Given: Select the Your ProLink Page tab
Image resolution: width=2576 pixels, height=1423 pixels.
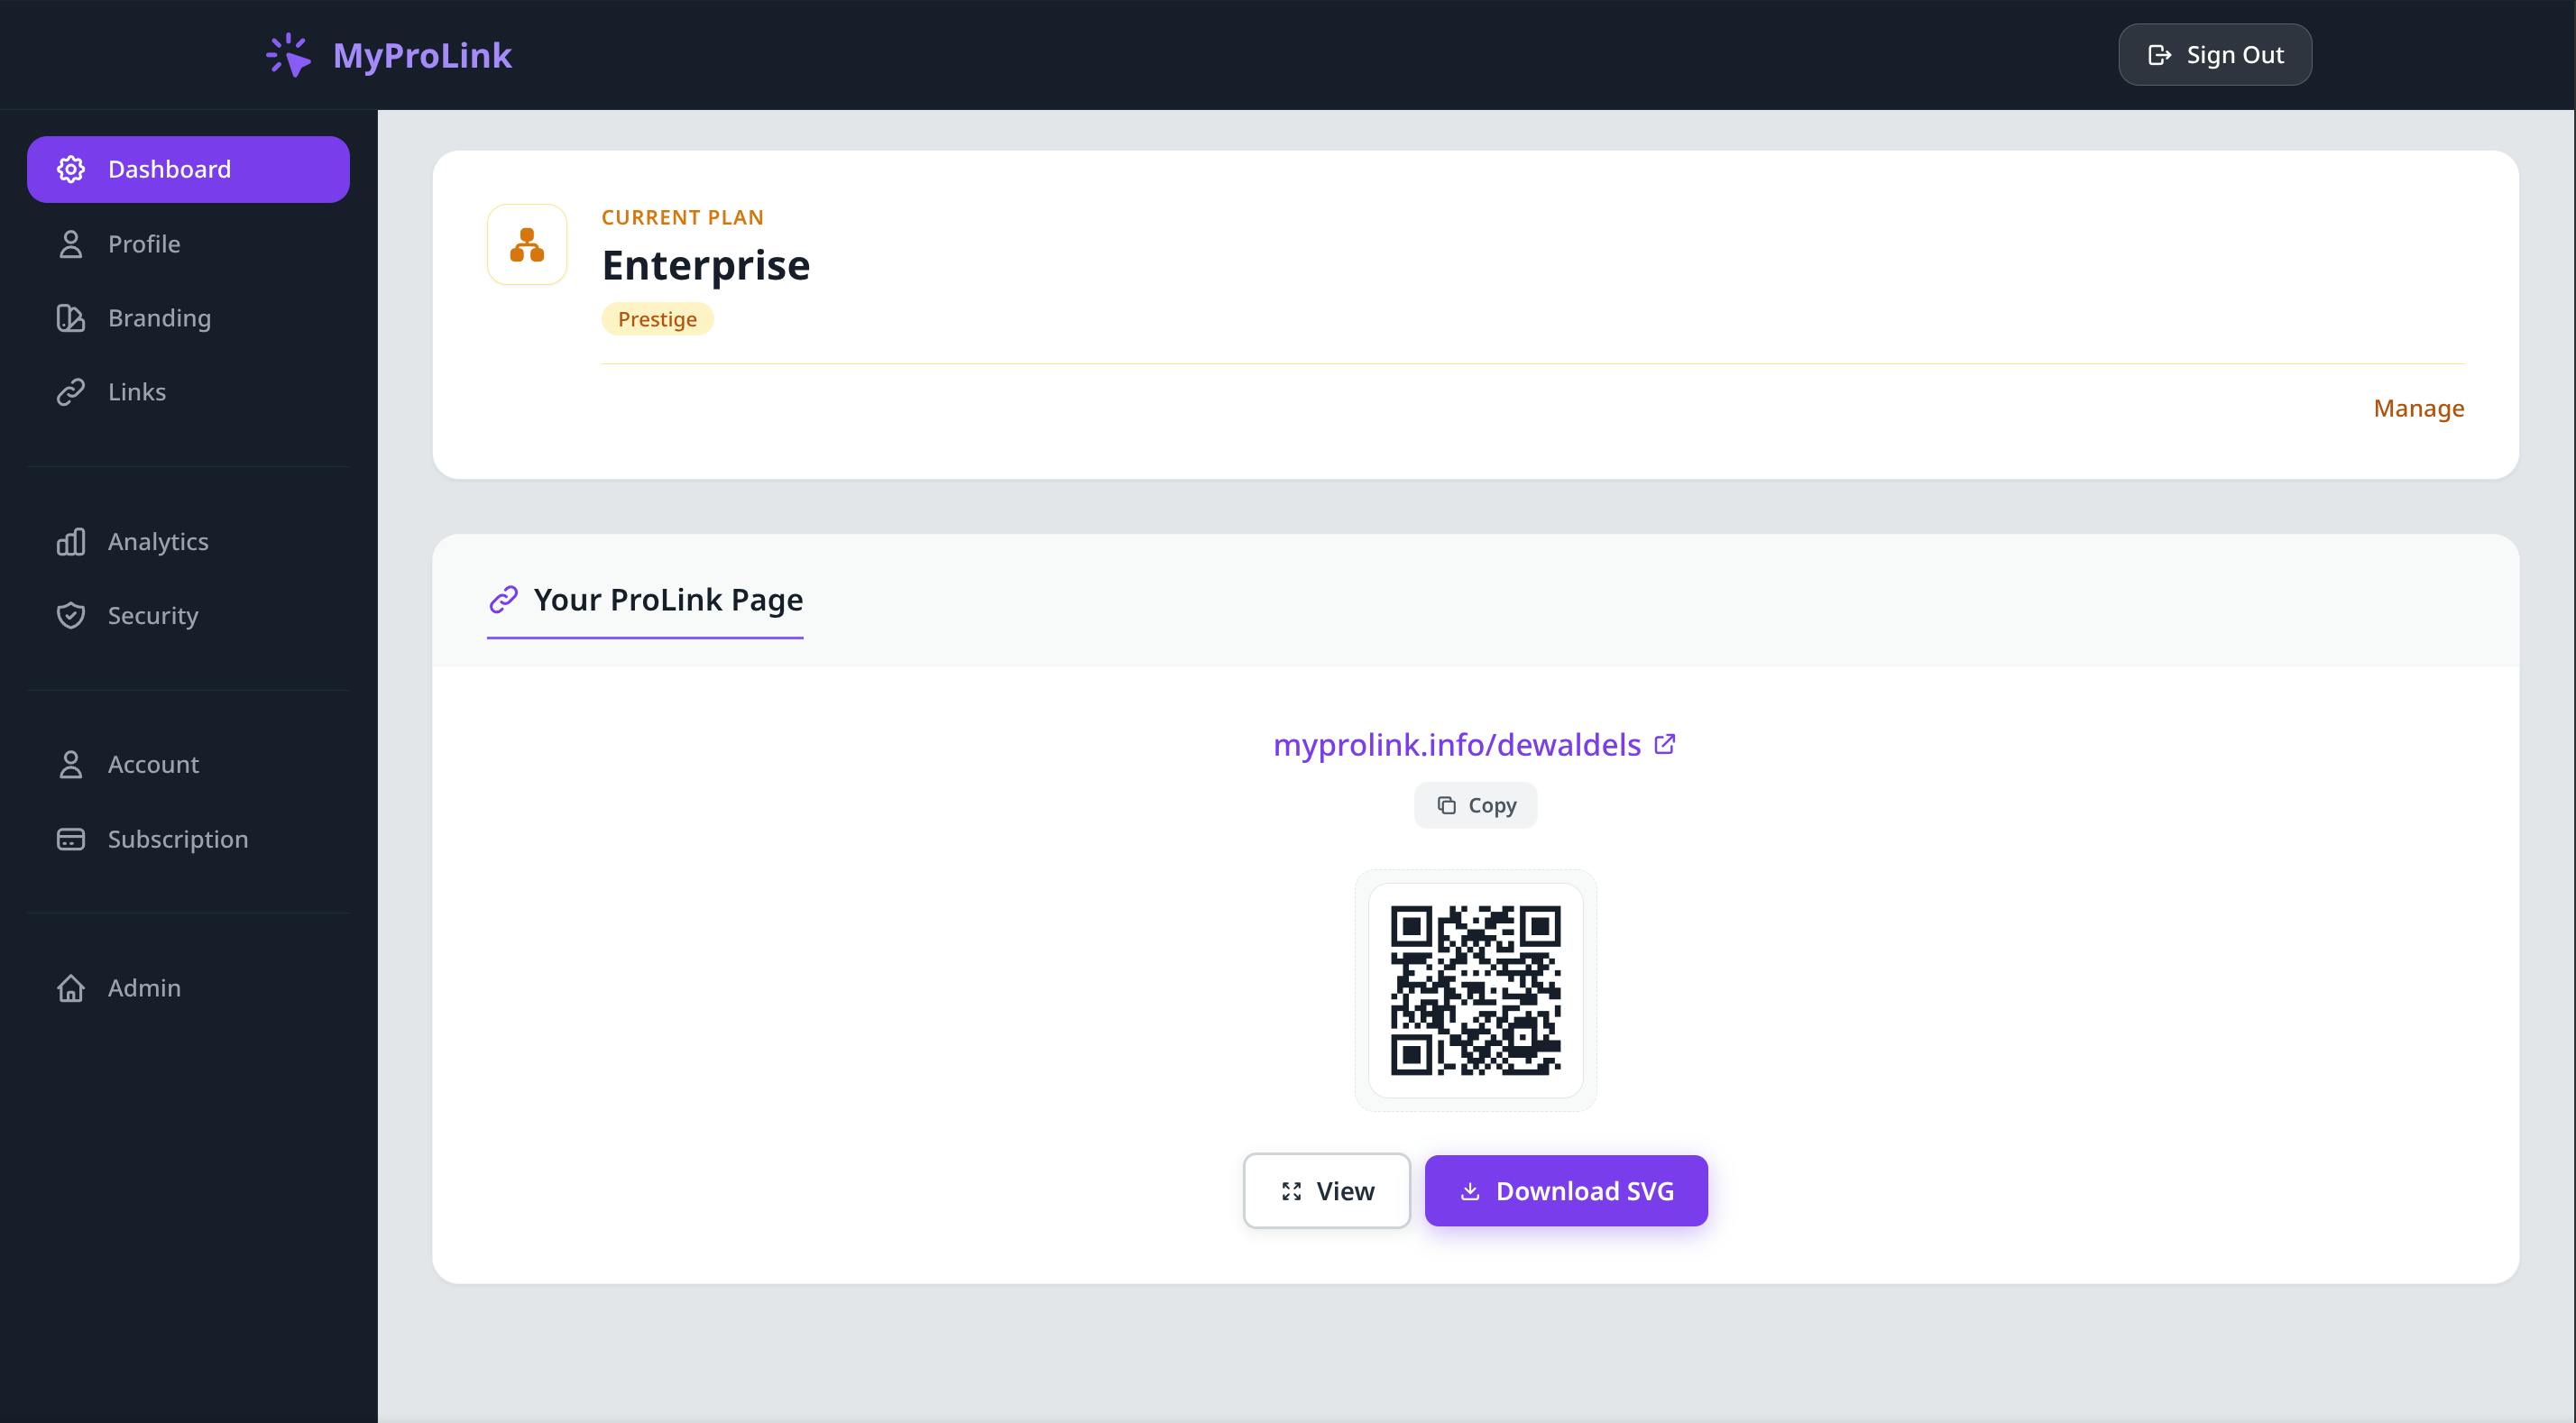Looking at the screenshot, I should tap(645, 601).
